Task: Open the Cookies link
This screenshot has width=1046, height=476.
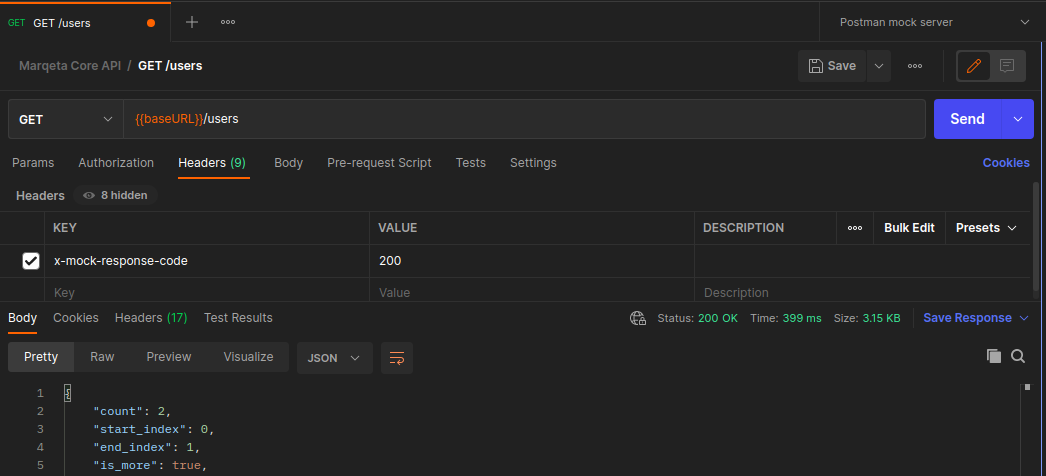Action: [1005, 163]
